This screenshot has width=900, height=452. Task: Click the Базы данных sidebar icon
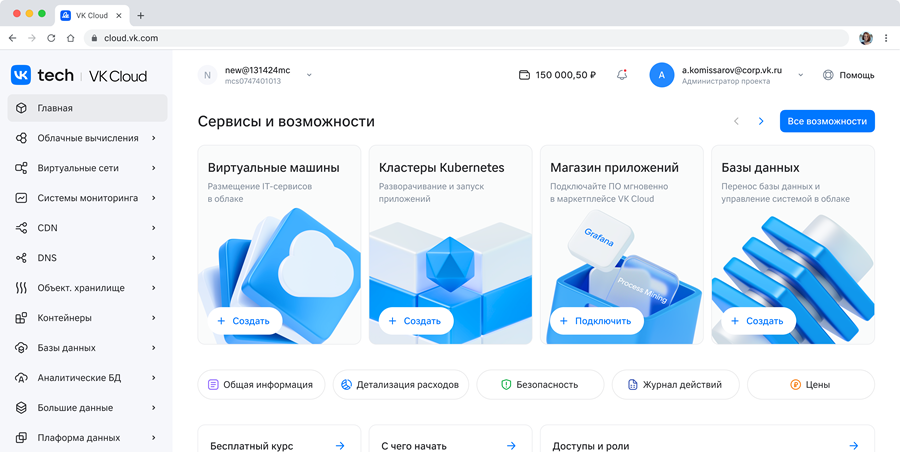tap(21, 348)
